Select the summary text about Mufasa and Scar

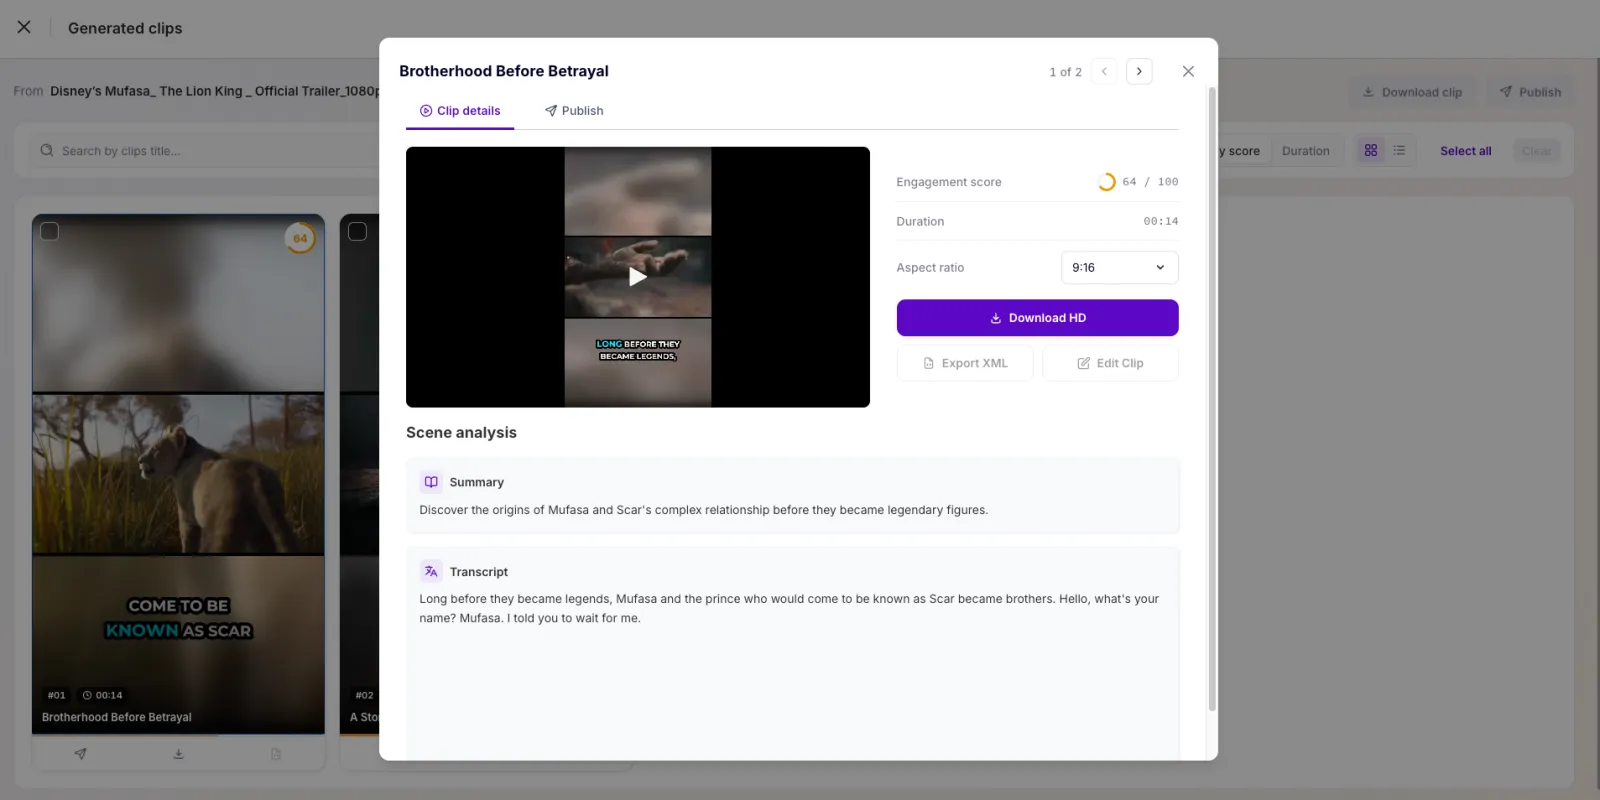[703, 510]
